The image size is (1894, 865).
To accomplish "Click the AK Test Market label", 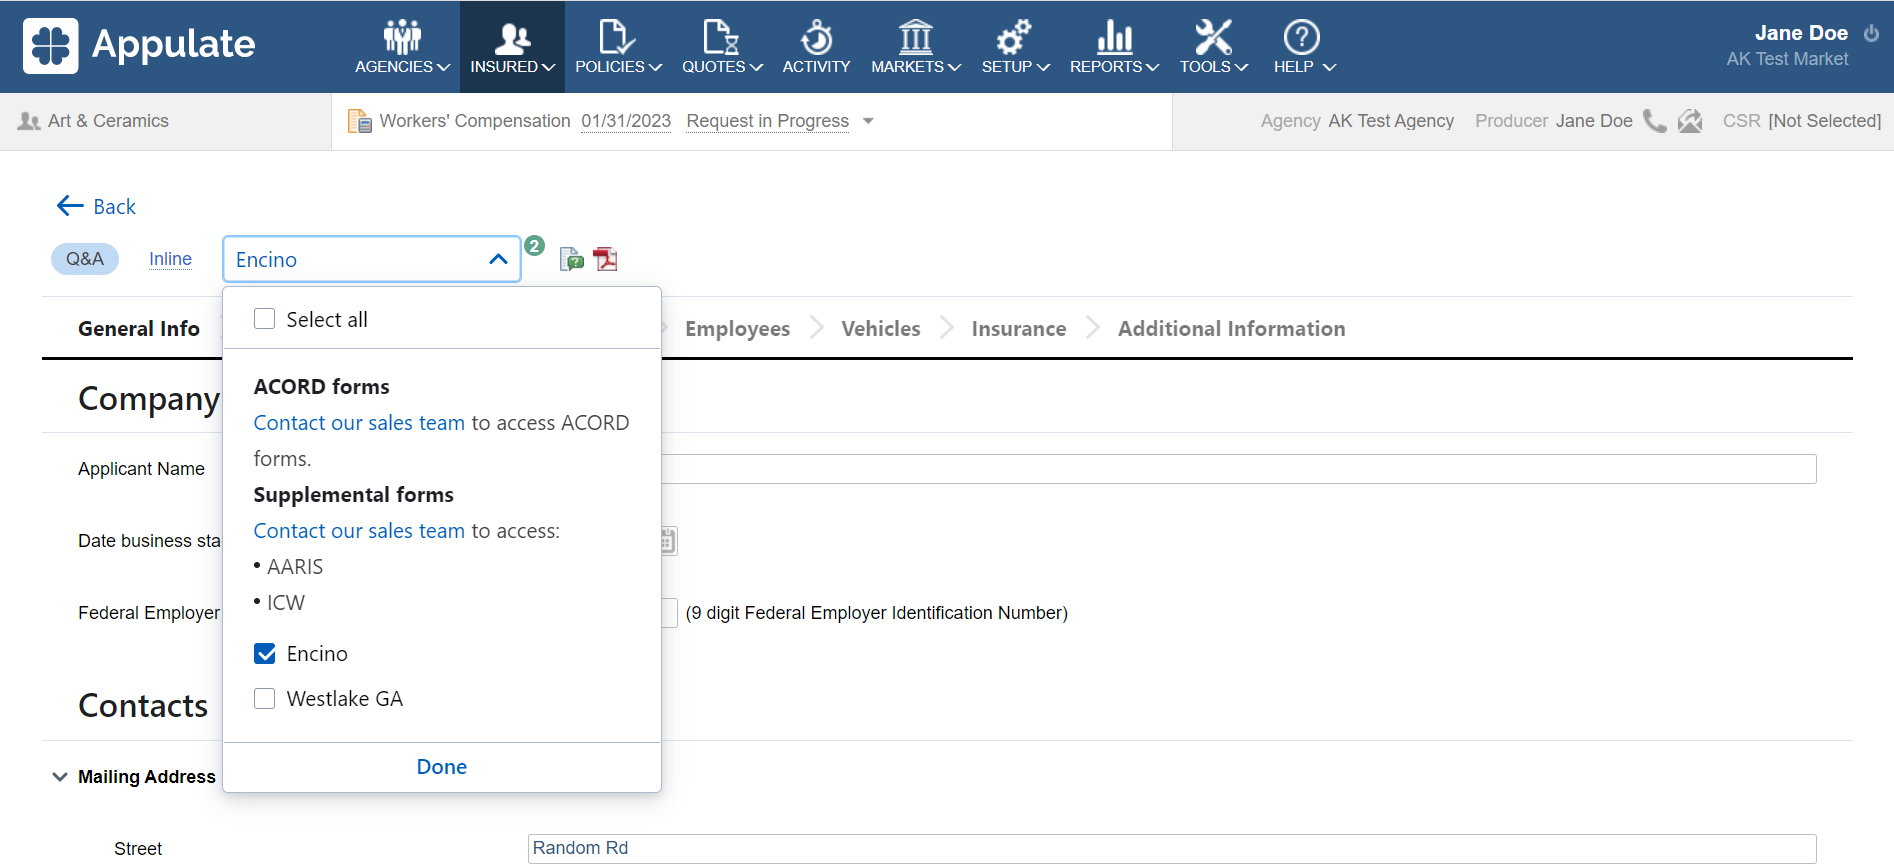I will [x=1787, y=59].
